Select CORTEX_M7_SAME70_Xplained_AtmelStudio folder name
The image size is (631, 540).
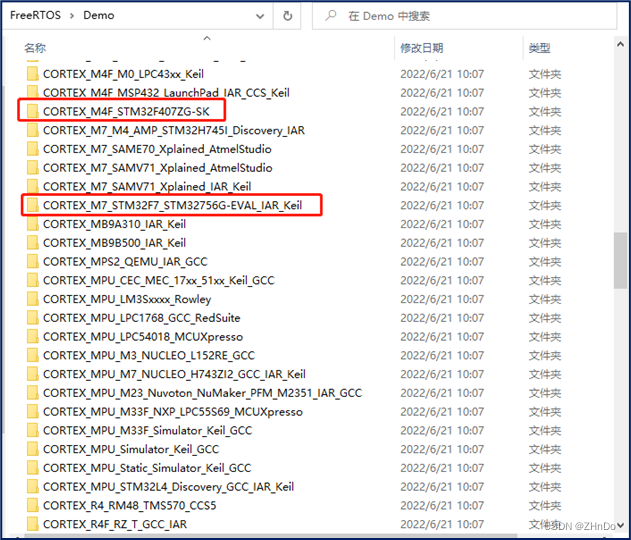[157, 149]
